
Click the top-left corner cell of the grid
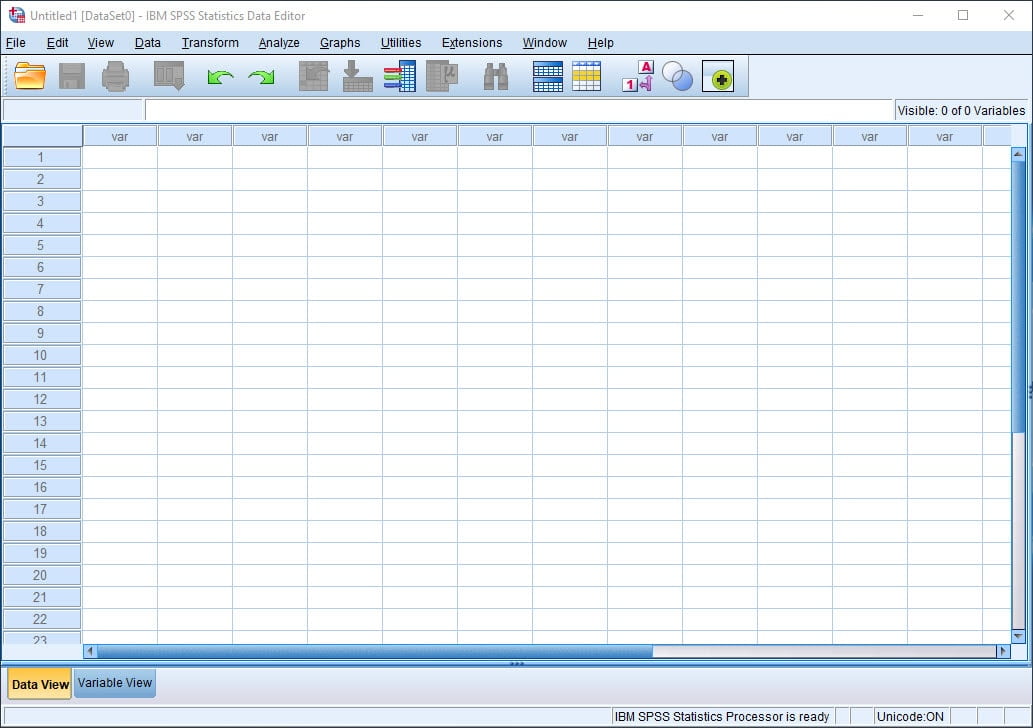click(x=42, y=136)
